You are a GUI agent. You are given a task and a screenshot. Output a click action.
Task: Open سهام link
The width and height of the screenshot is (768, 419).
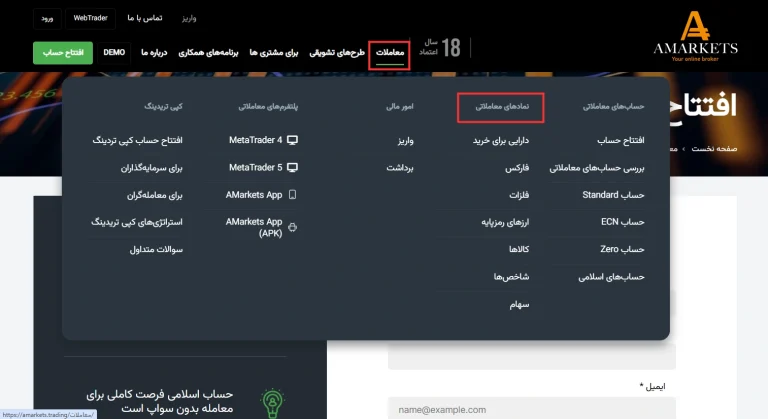tap(519, 304)
